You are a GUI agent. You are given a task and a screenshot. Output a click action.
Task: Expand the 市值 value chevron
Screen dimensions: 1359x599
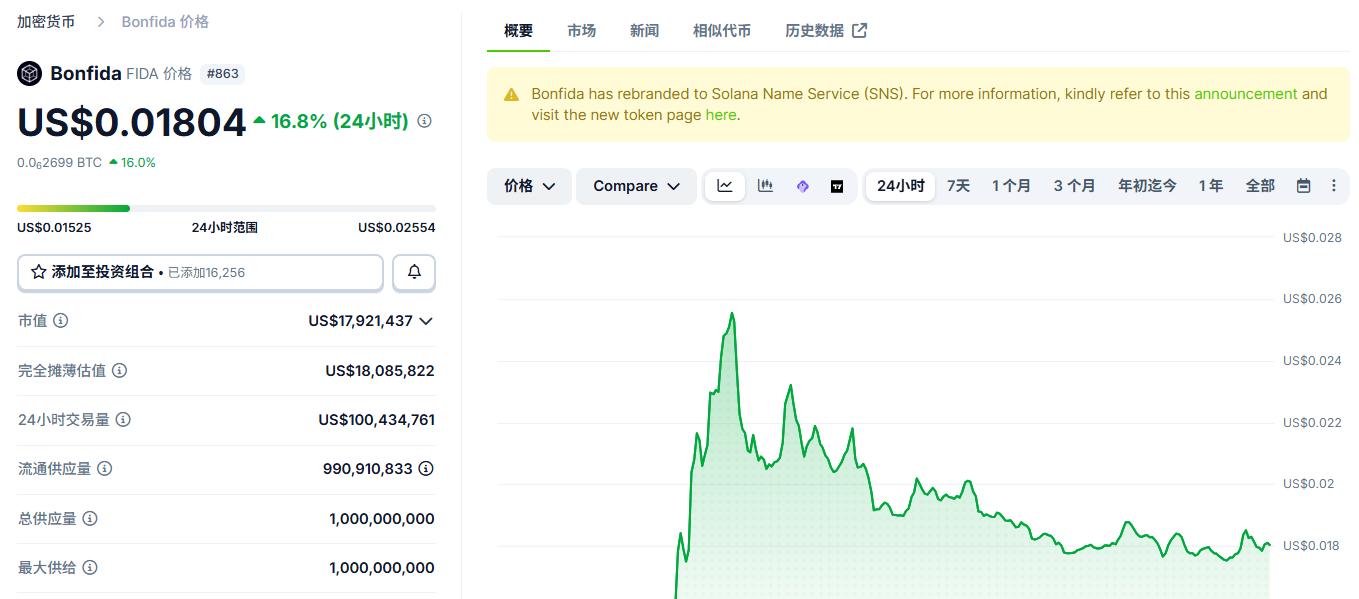pyautogui.click(x=426, y=321)
